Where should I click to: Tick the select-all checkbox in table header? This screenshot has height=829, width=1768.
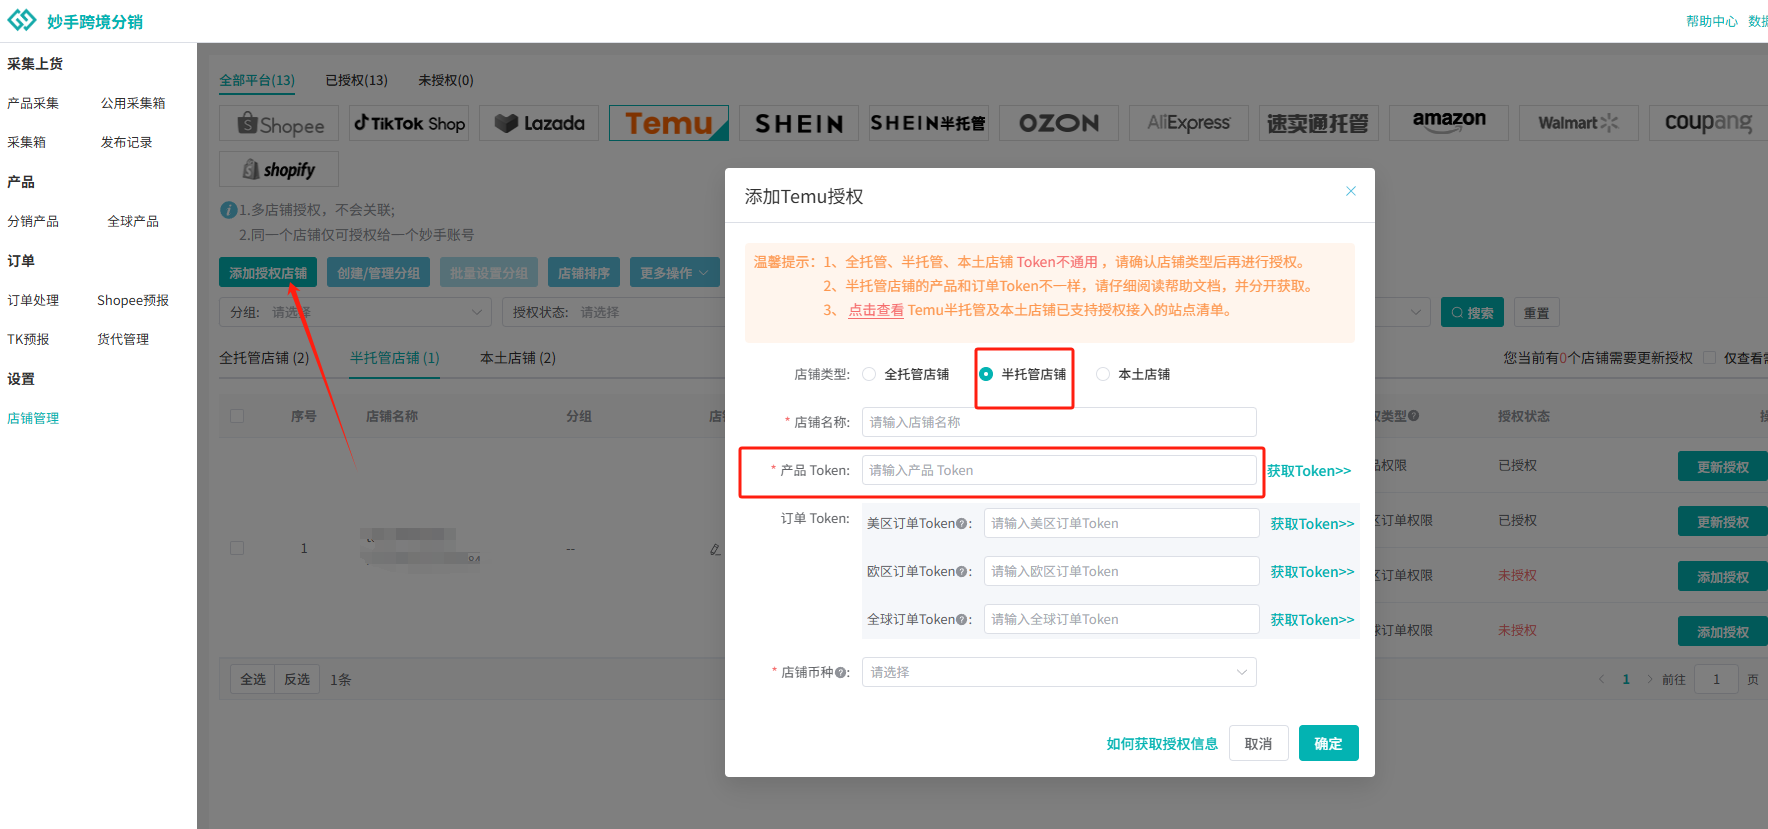click(237, 416)
